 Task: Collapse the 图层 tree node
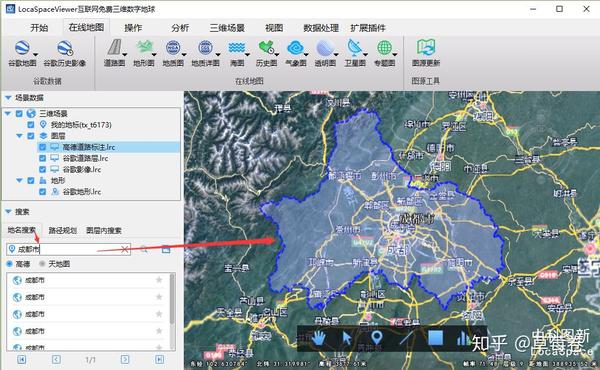coord(20,136)
